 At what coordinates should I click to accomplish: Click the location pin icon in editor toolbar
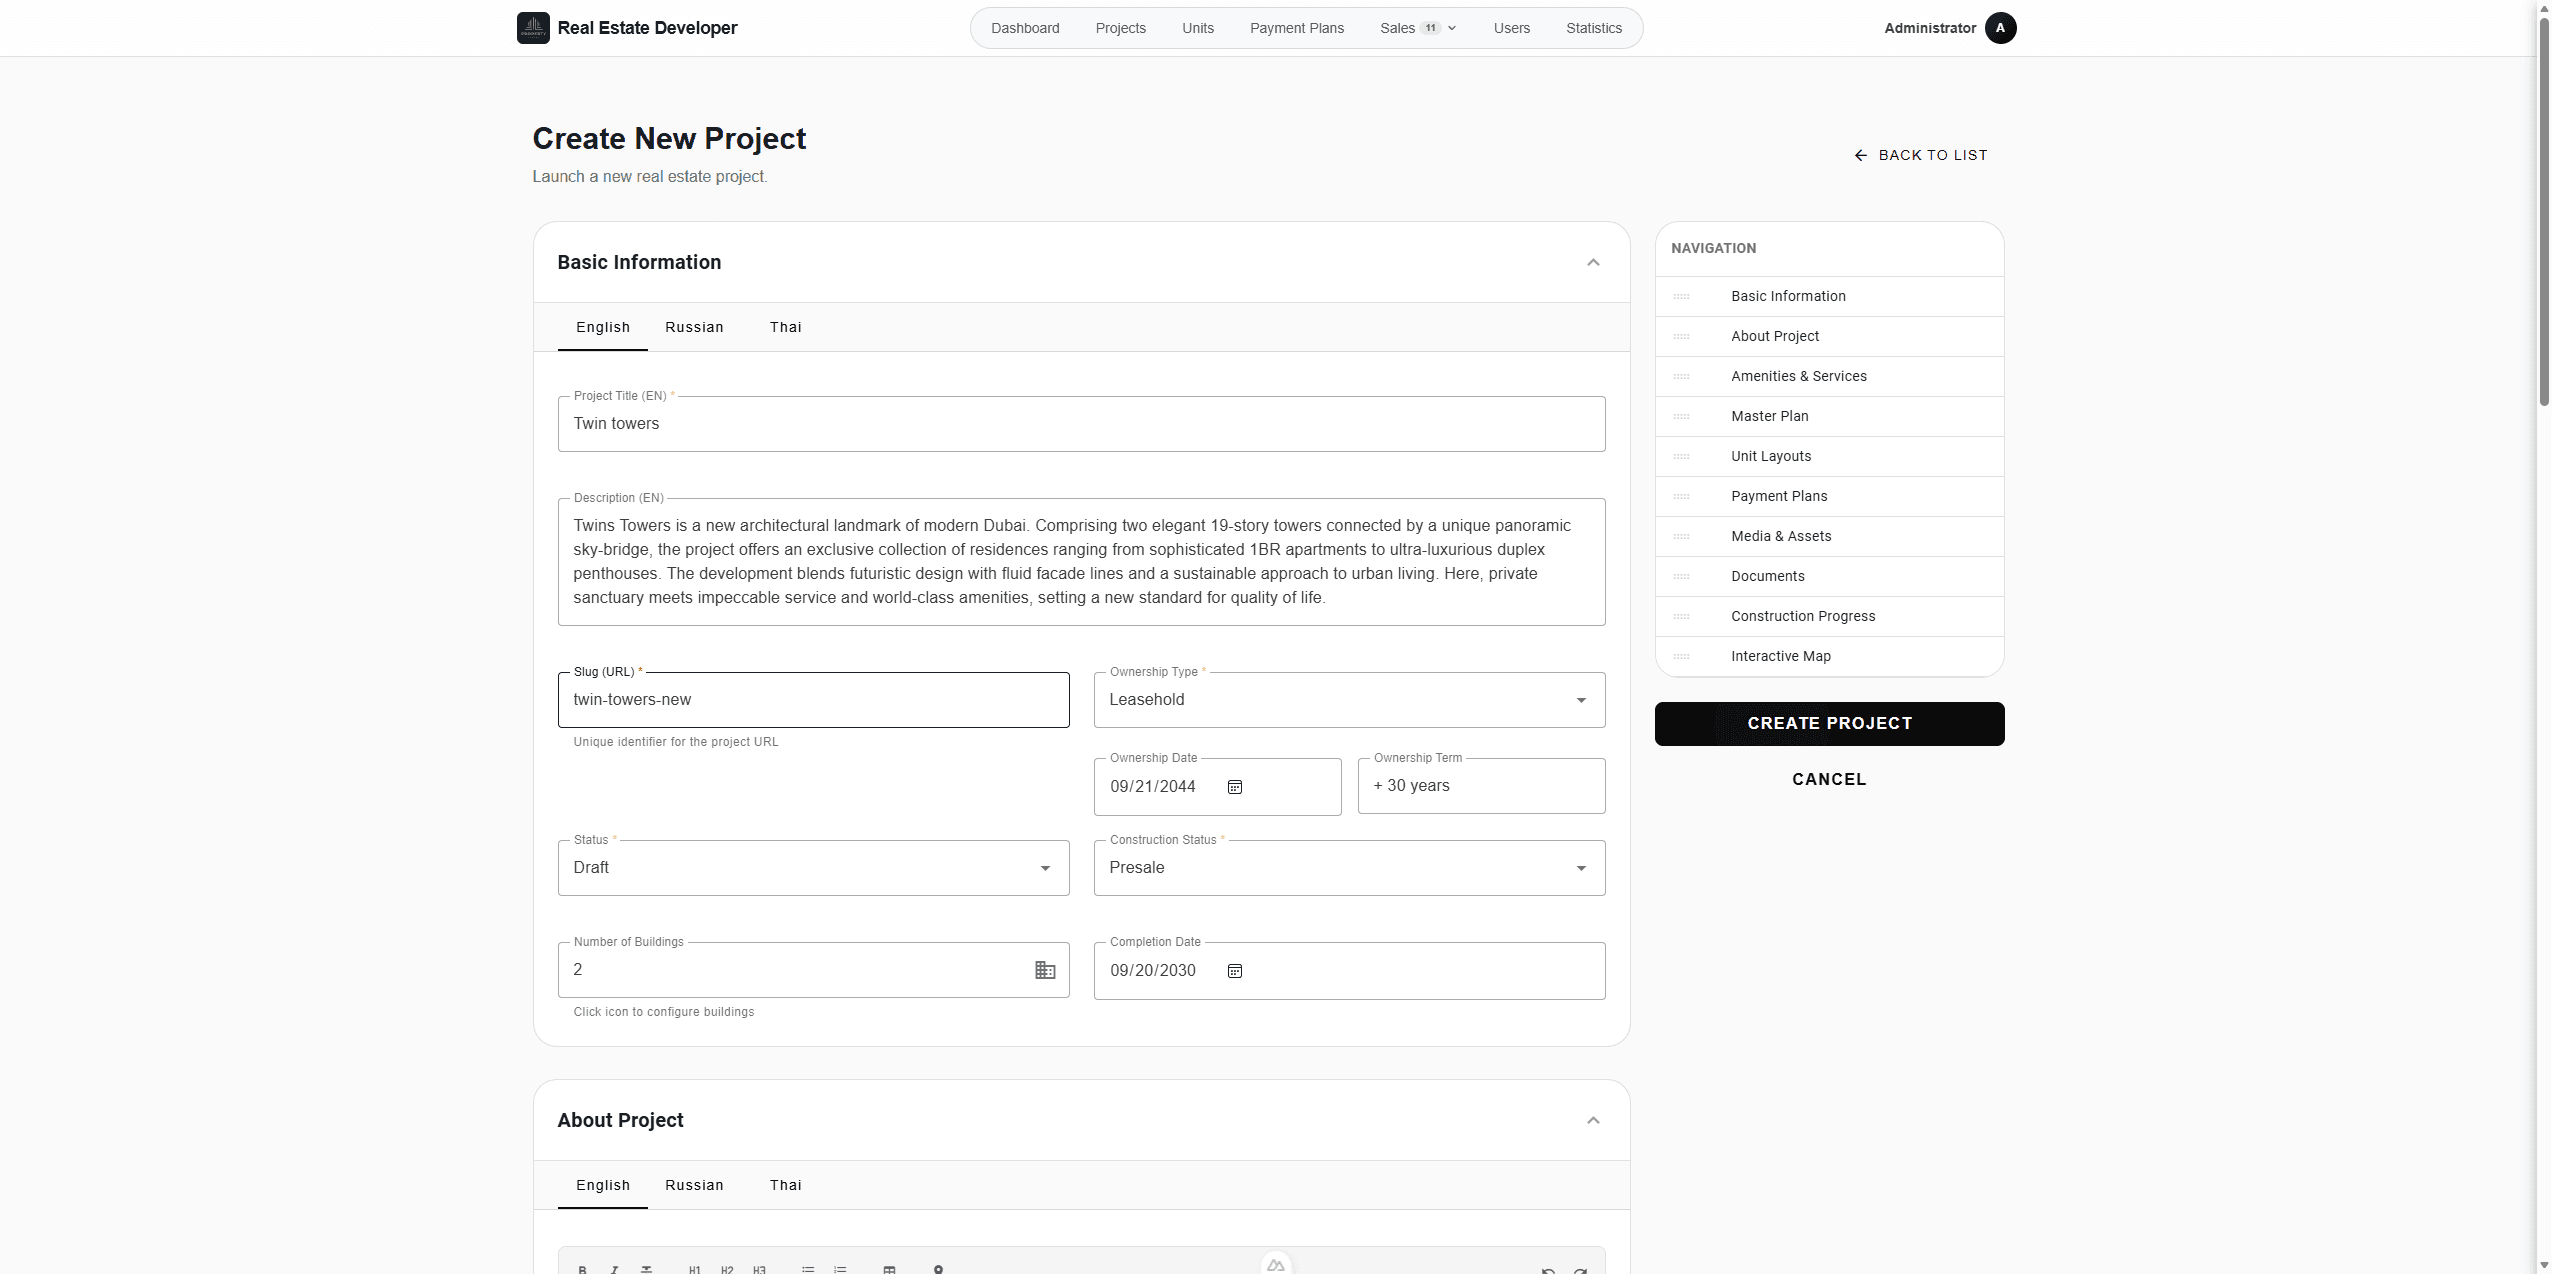pos(938,1269)
